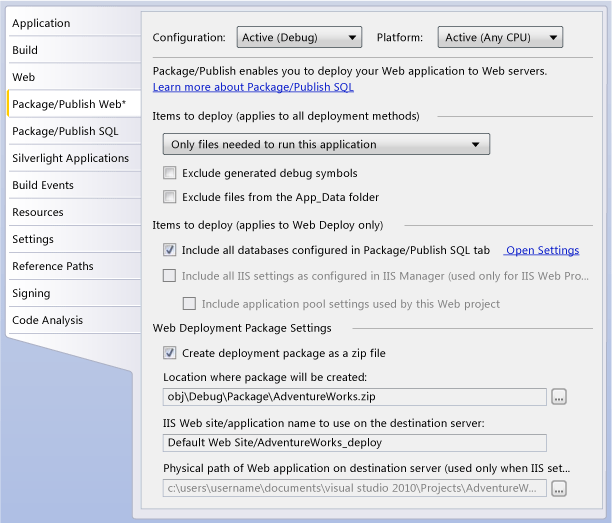Open the Package/Publish SQL tab
This screenshot has height=523, width=612.
pyautogui.click(x=74, y=131)
